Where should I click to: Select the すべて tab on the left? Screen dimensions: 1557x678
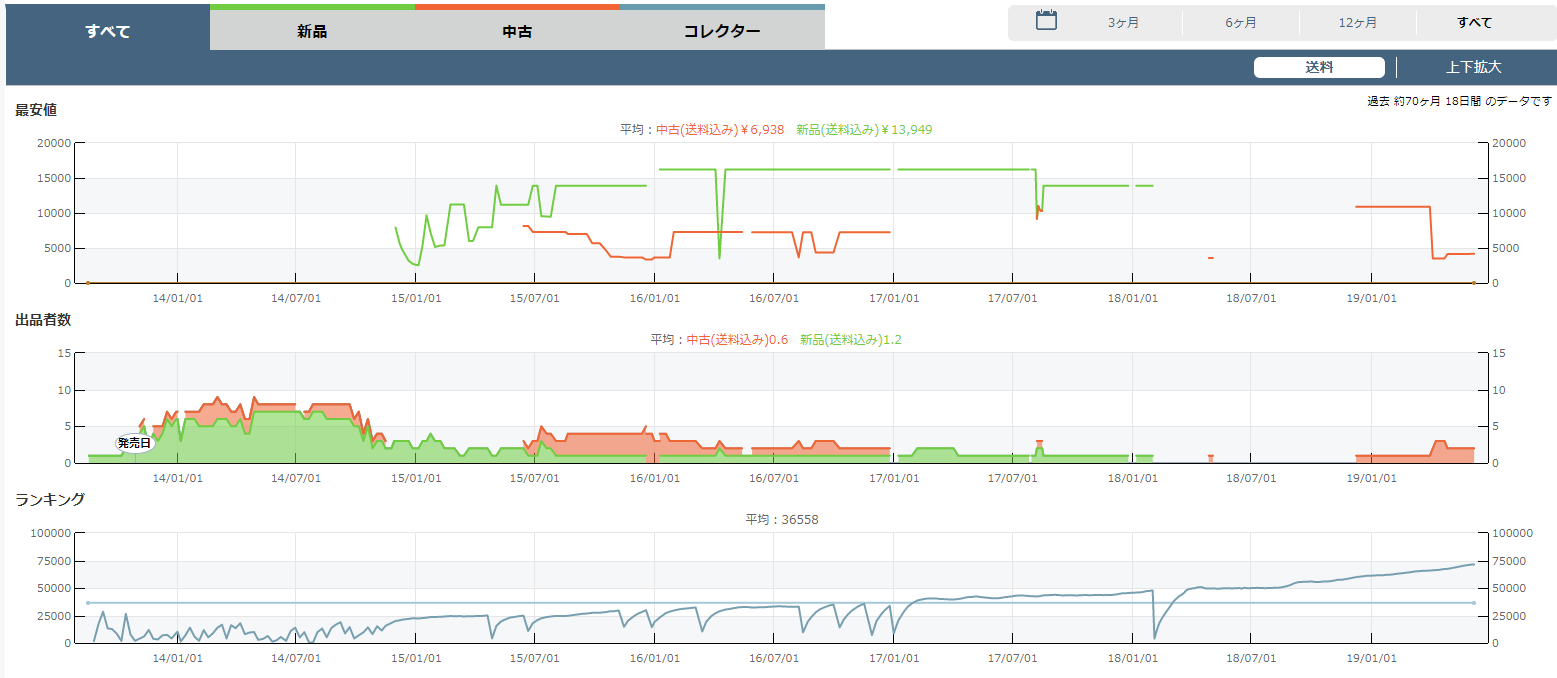[108, 31]
